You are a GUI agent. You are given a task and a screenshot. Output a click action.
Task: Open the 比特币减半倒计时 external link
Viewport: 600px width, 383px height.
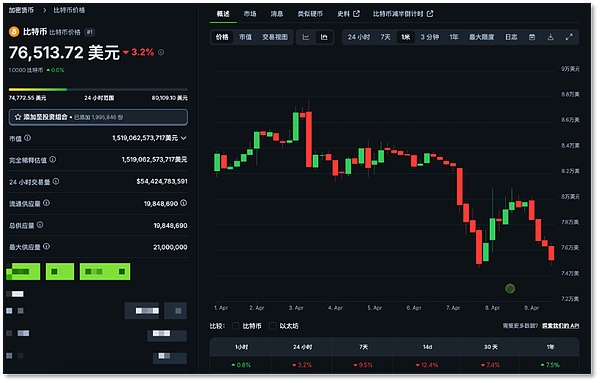(x=403, y=14)
